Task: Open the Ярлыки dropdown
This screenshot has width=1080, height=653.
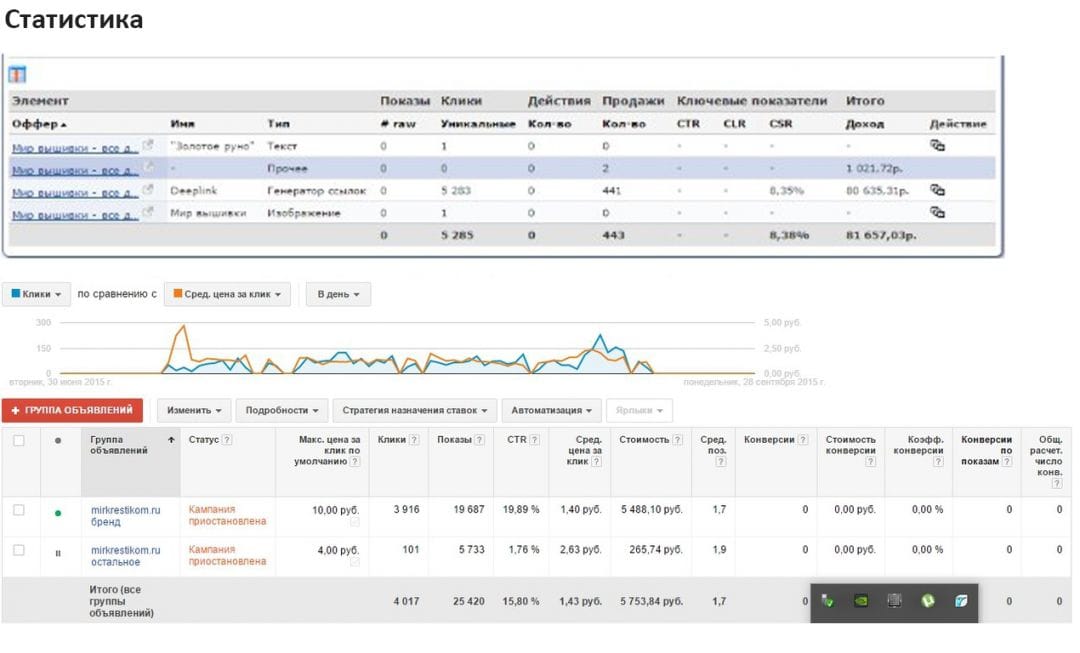Action: [639, 411]
